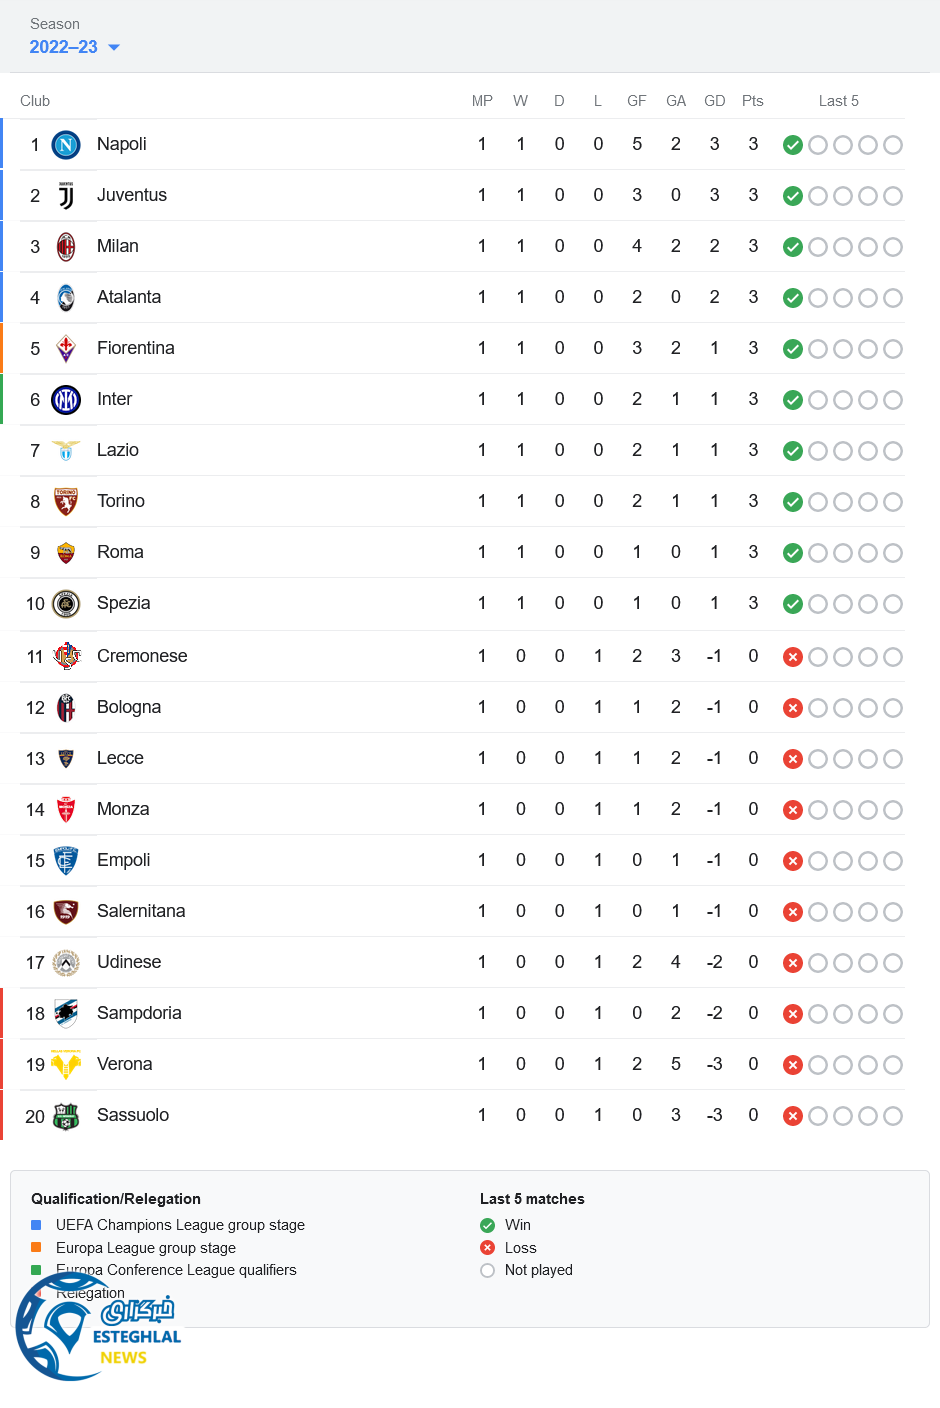Click the orange Europa League legend swatch
940x1408 pixels.
[36, 1247]
